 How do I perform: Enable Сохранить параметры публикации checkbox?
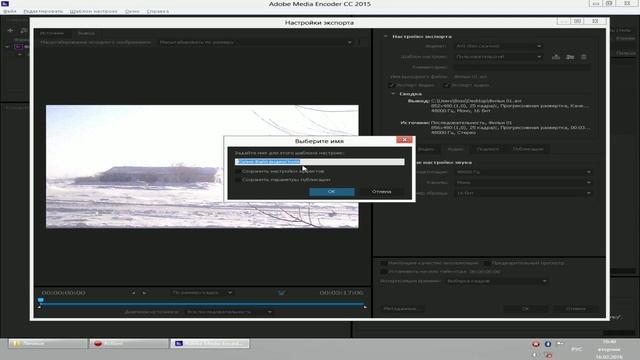point(238,180)
